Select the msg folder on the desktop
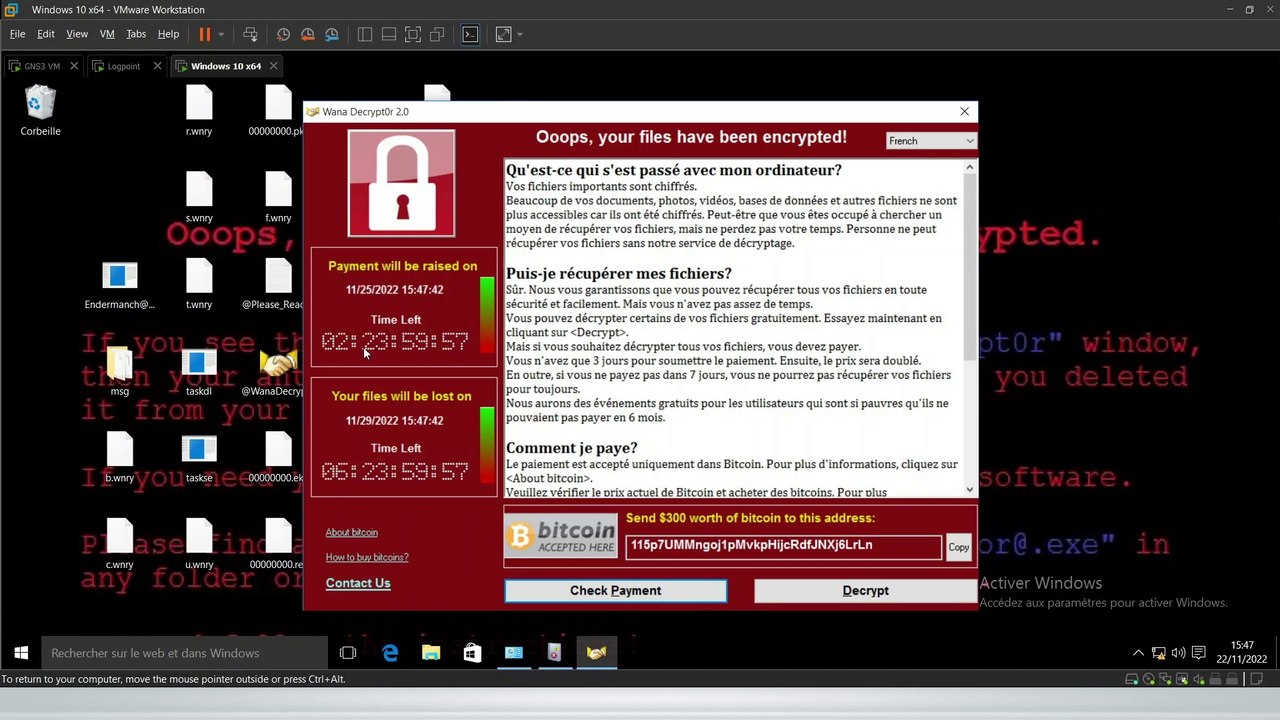 pos(119,371)
